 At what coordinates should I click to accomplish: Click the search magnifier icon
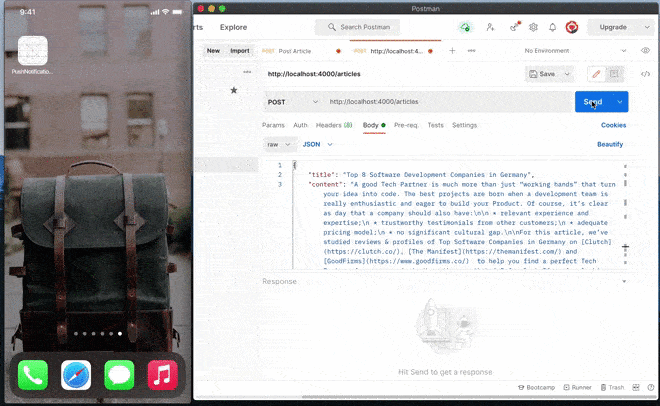coord(332,27)
